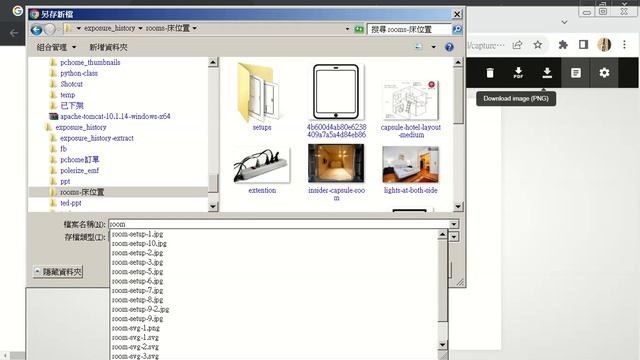Click the Save As dialog back arrow

36,29
